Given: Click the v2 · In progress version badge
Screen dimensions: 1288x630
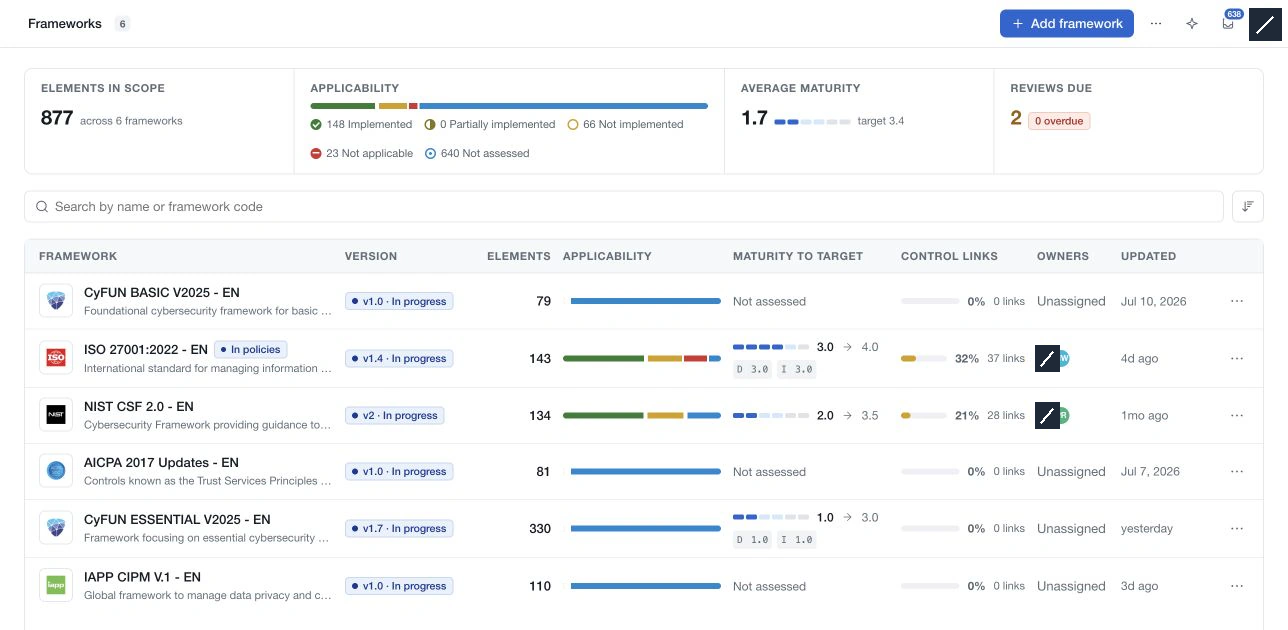Looking at the screenshot, I should coord(394,415).
